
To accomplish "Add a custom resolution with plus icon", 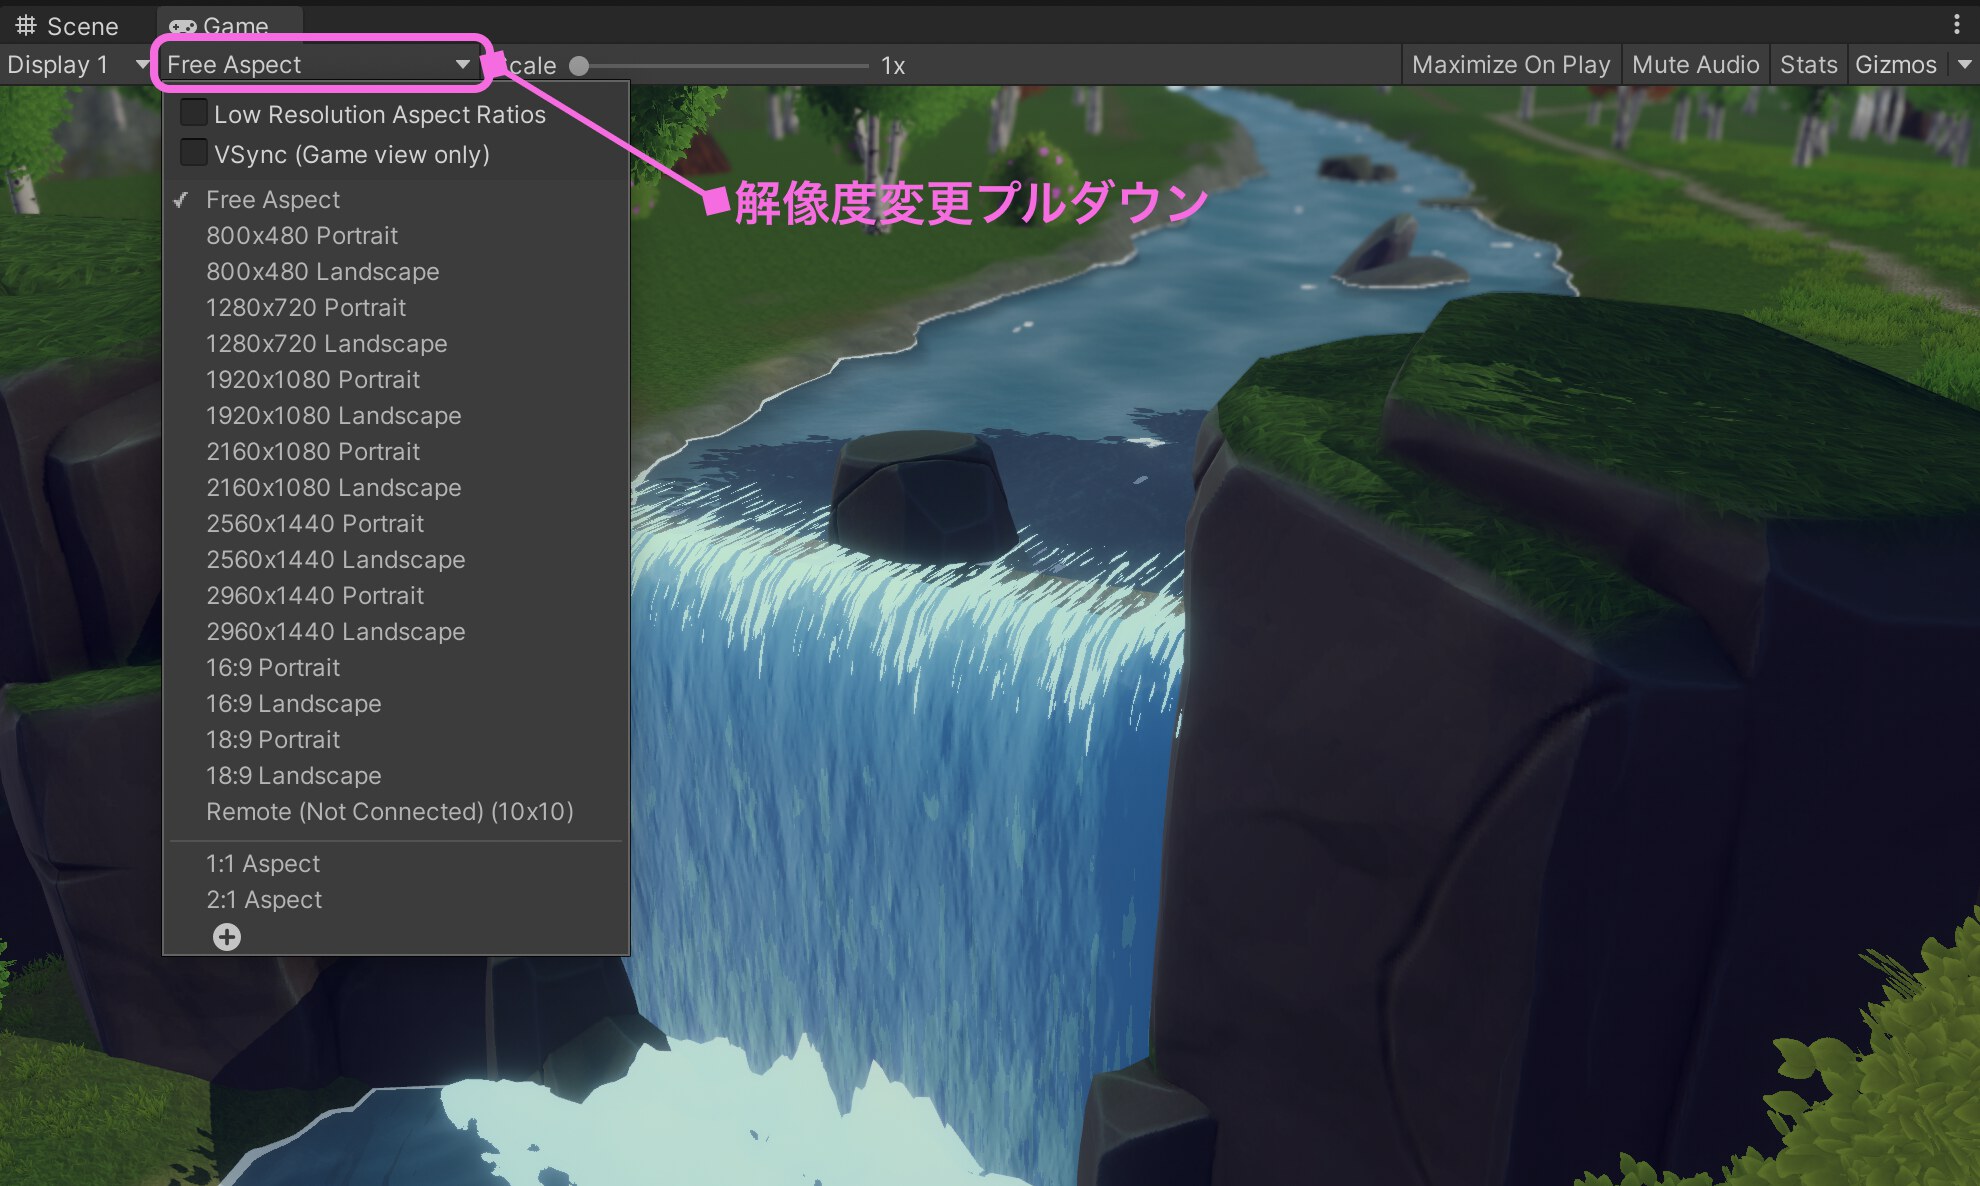I will (x=227, y=937).
